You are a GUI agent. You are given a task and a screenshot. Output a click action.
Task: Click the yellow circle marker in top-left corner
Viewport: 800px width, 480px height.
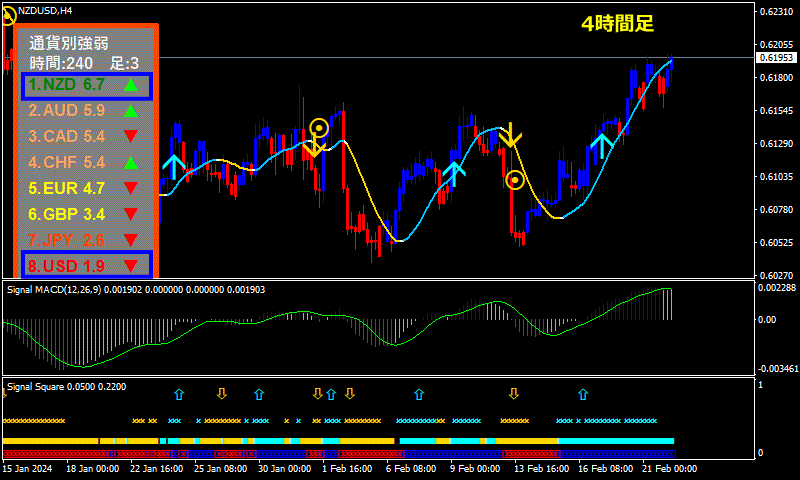(x=6, y=14)
